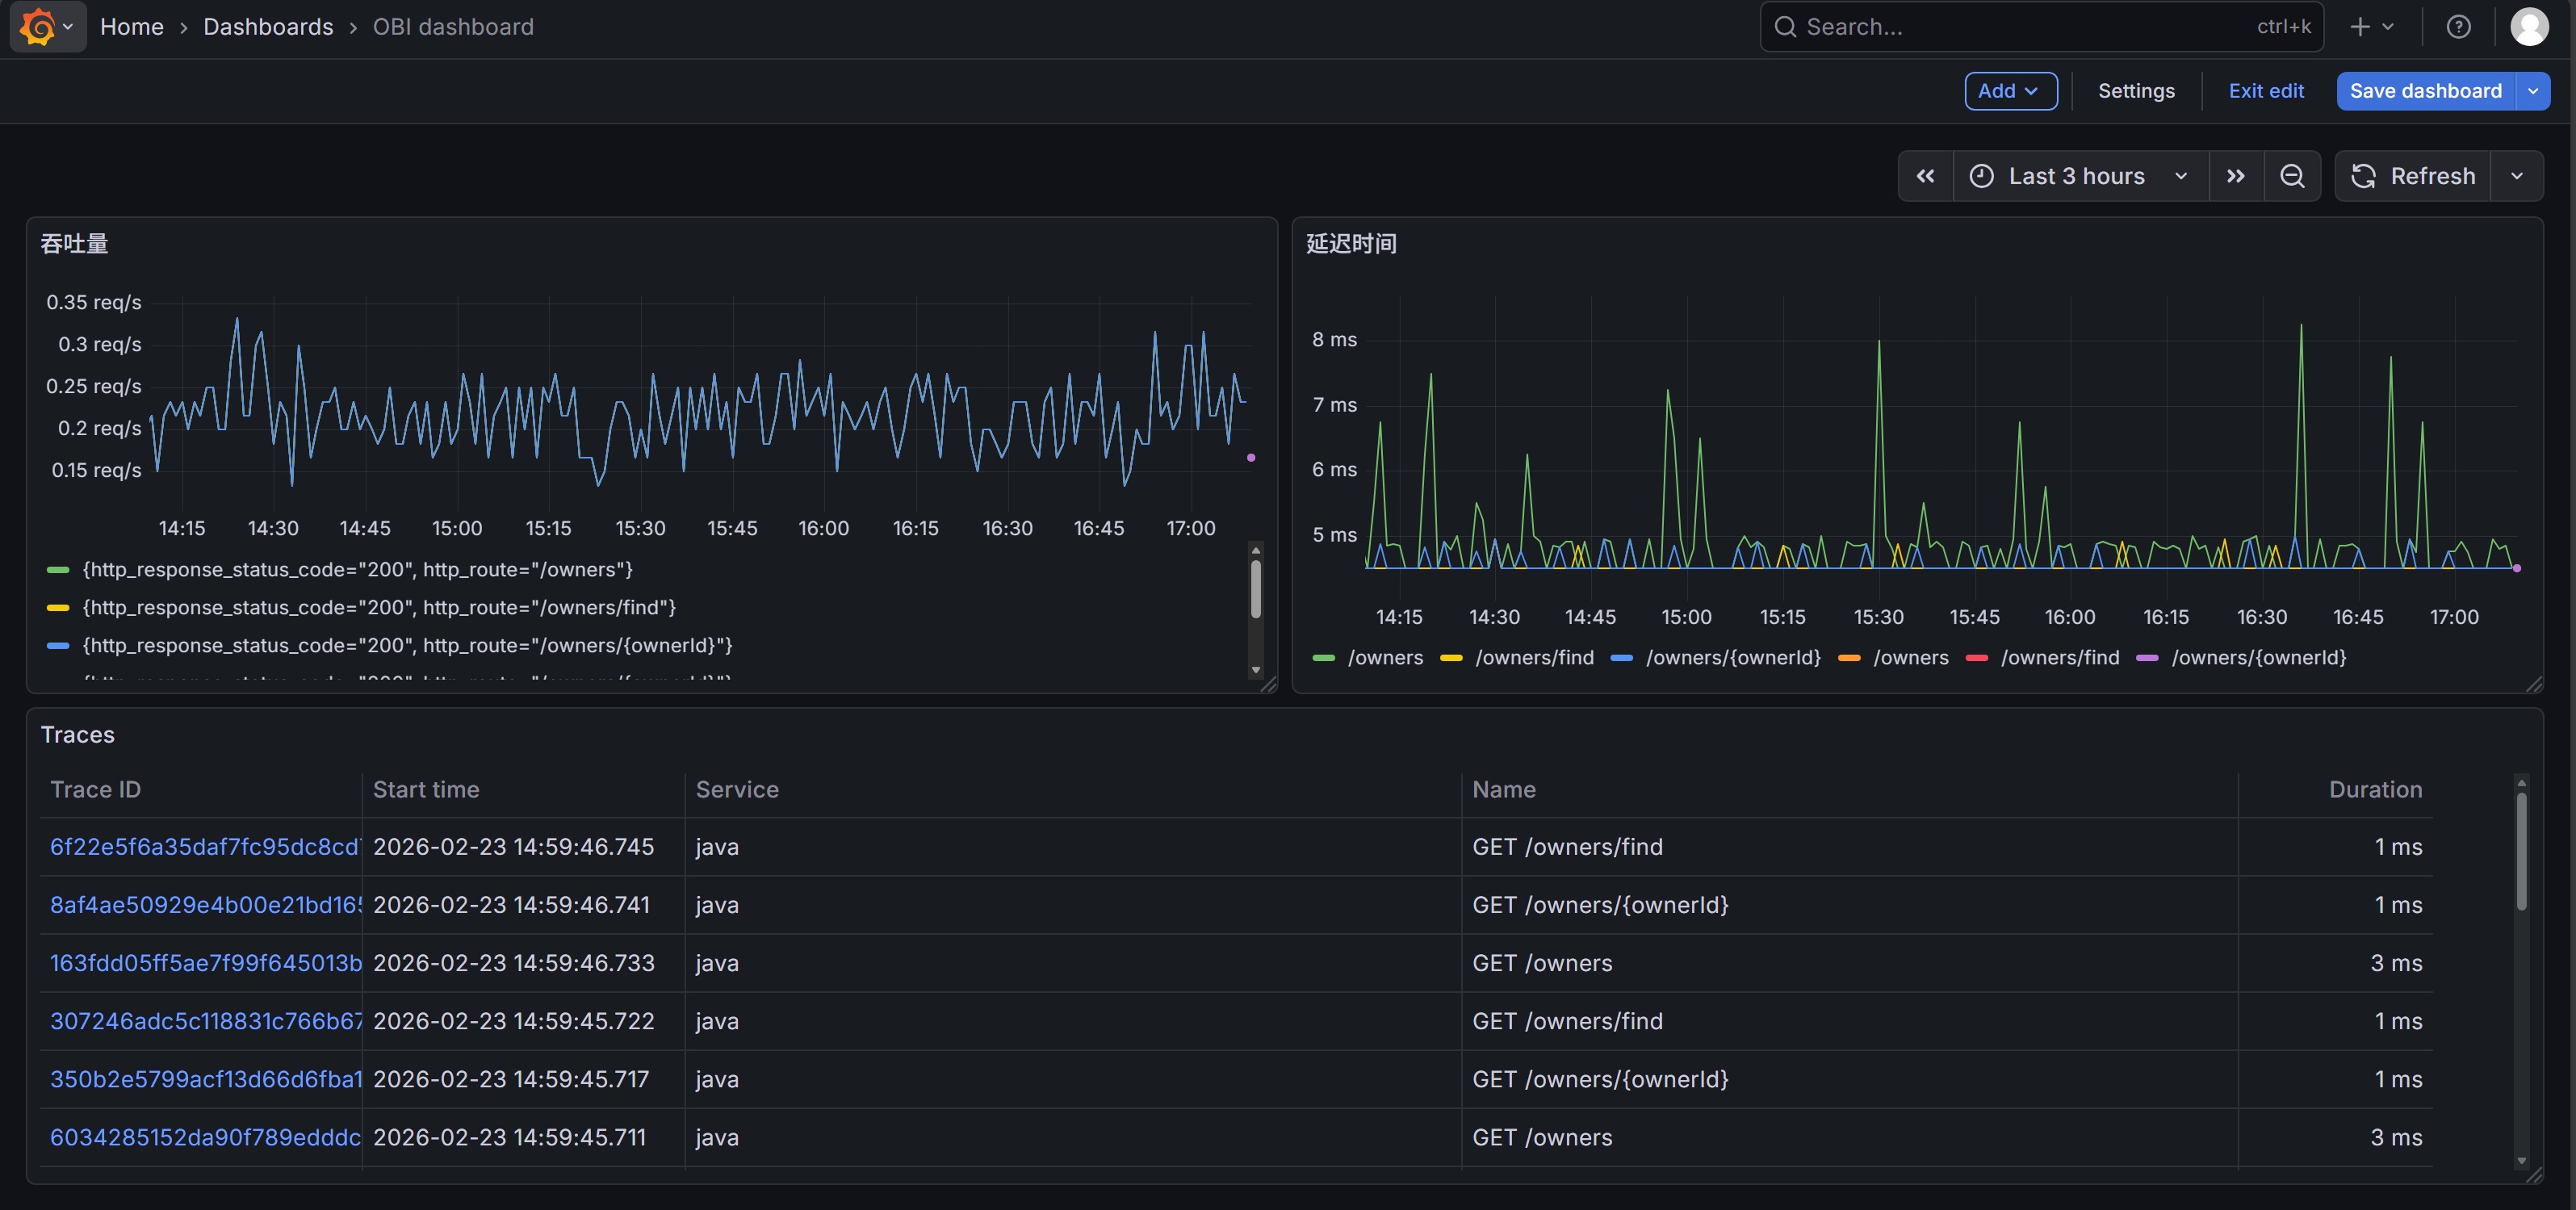This screenshot has height=1210, width=2576.
Task: Open the refresh interval dropdown arrow
Action: [2516, 176]
